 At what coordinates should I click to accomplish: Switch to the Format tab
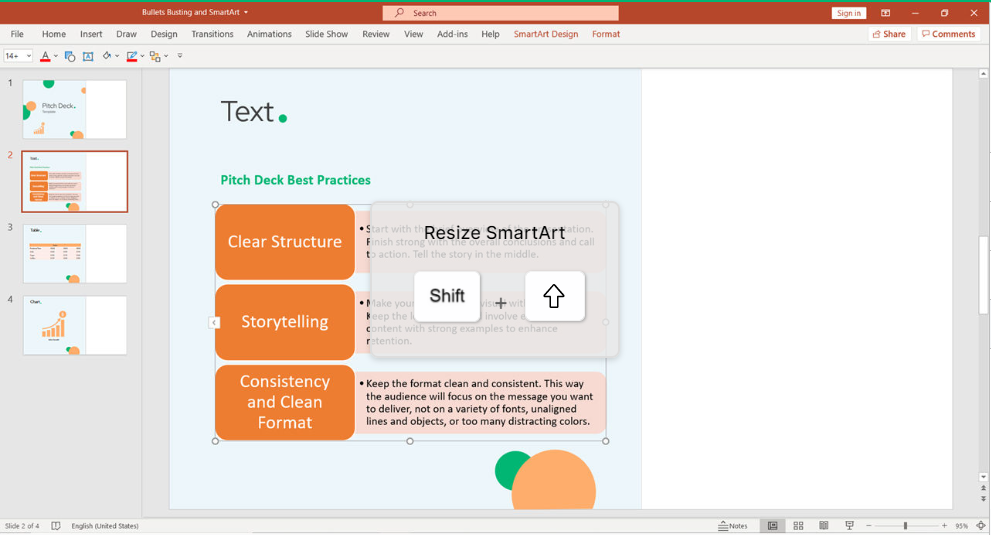coord(605,34)
